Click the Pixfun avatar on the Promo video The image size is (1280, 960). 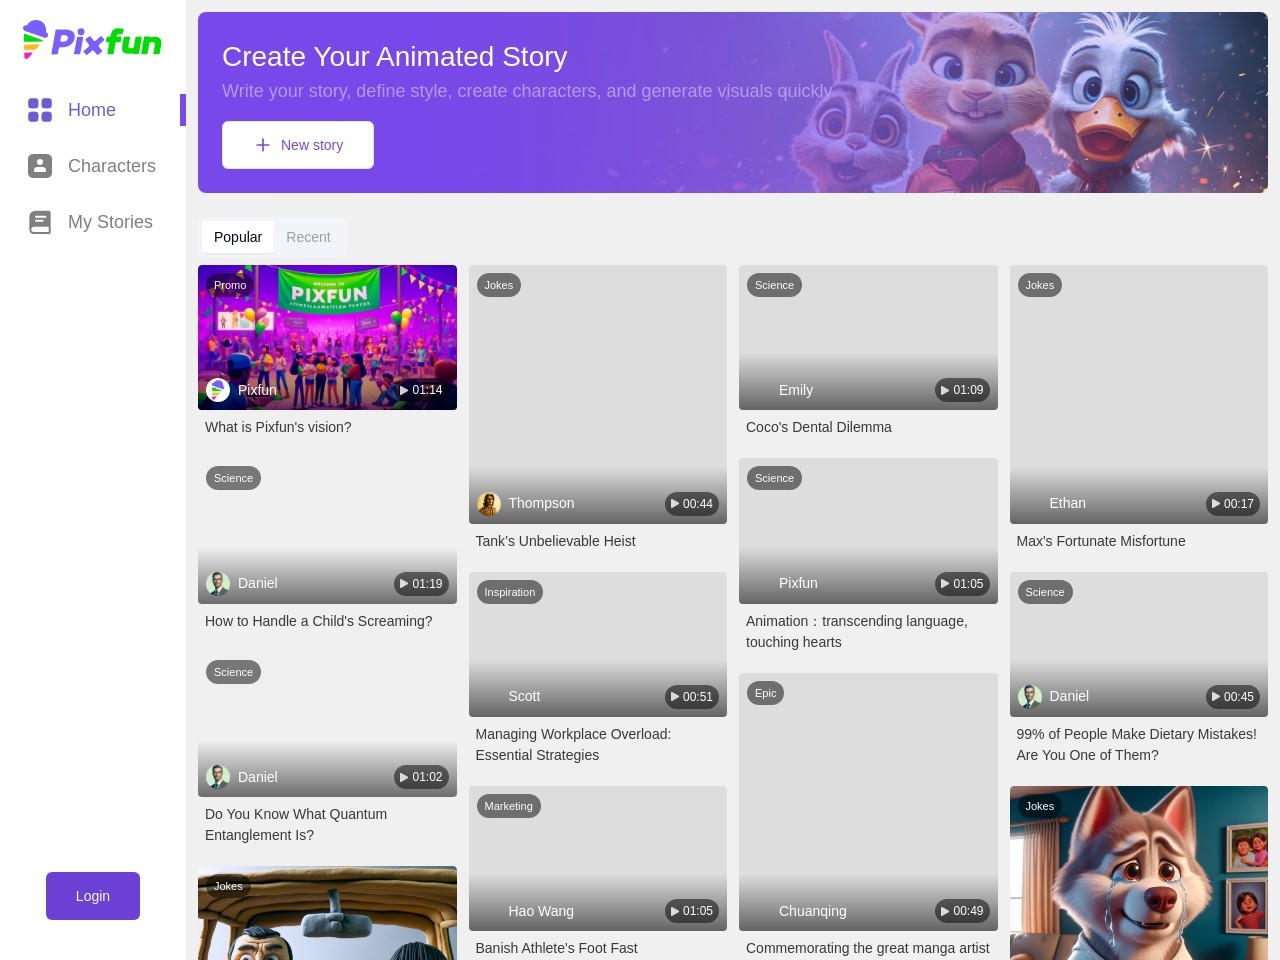[218, 390]
